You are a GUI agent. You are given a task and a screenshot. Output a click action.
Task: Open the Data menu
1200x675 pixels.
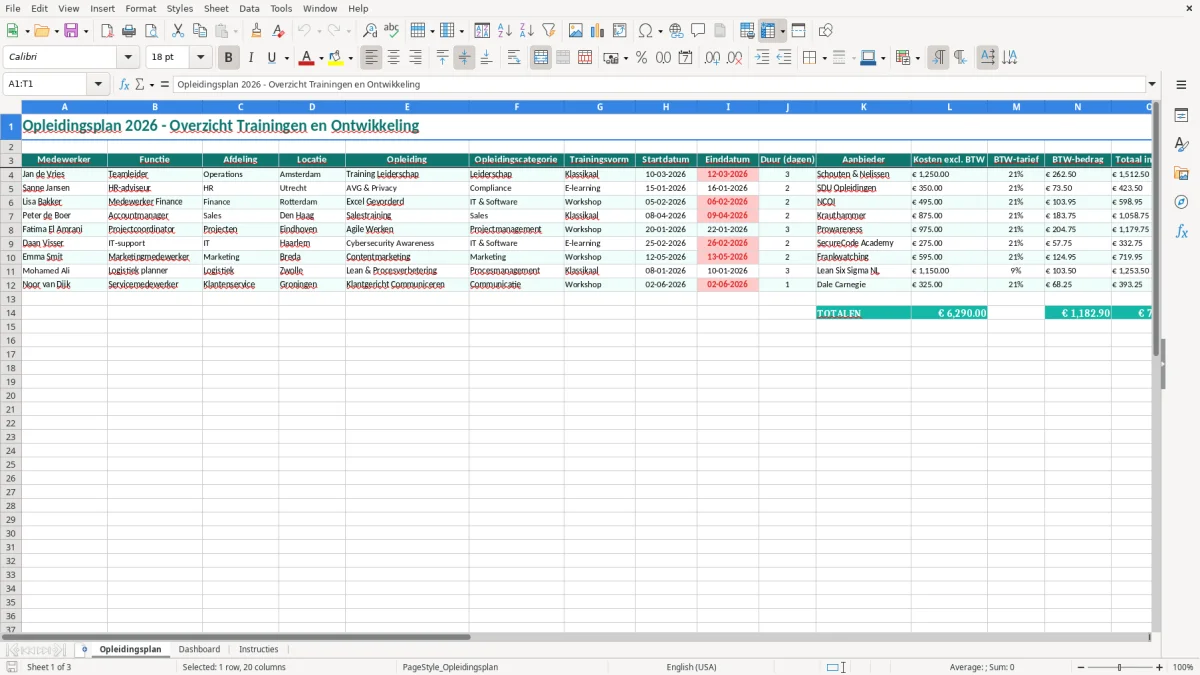tap(249, 8)
